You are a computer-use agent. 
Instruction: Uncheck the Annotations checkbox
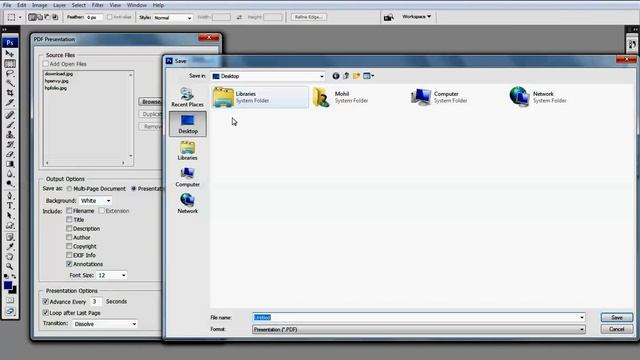(69, 264)
